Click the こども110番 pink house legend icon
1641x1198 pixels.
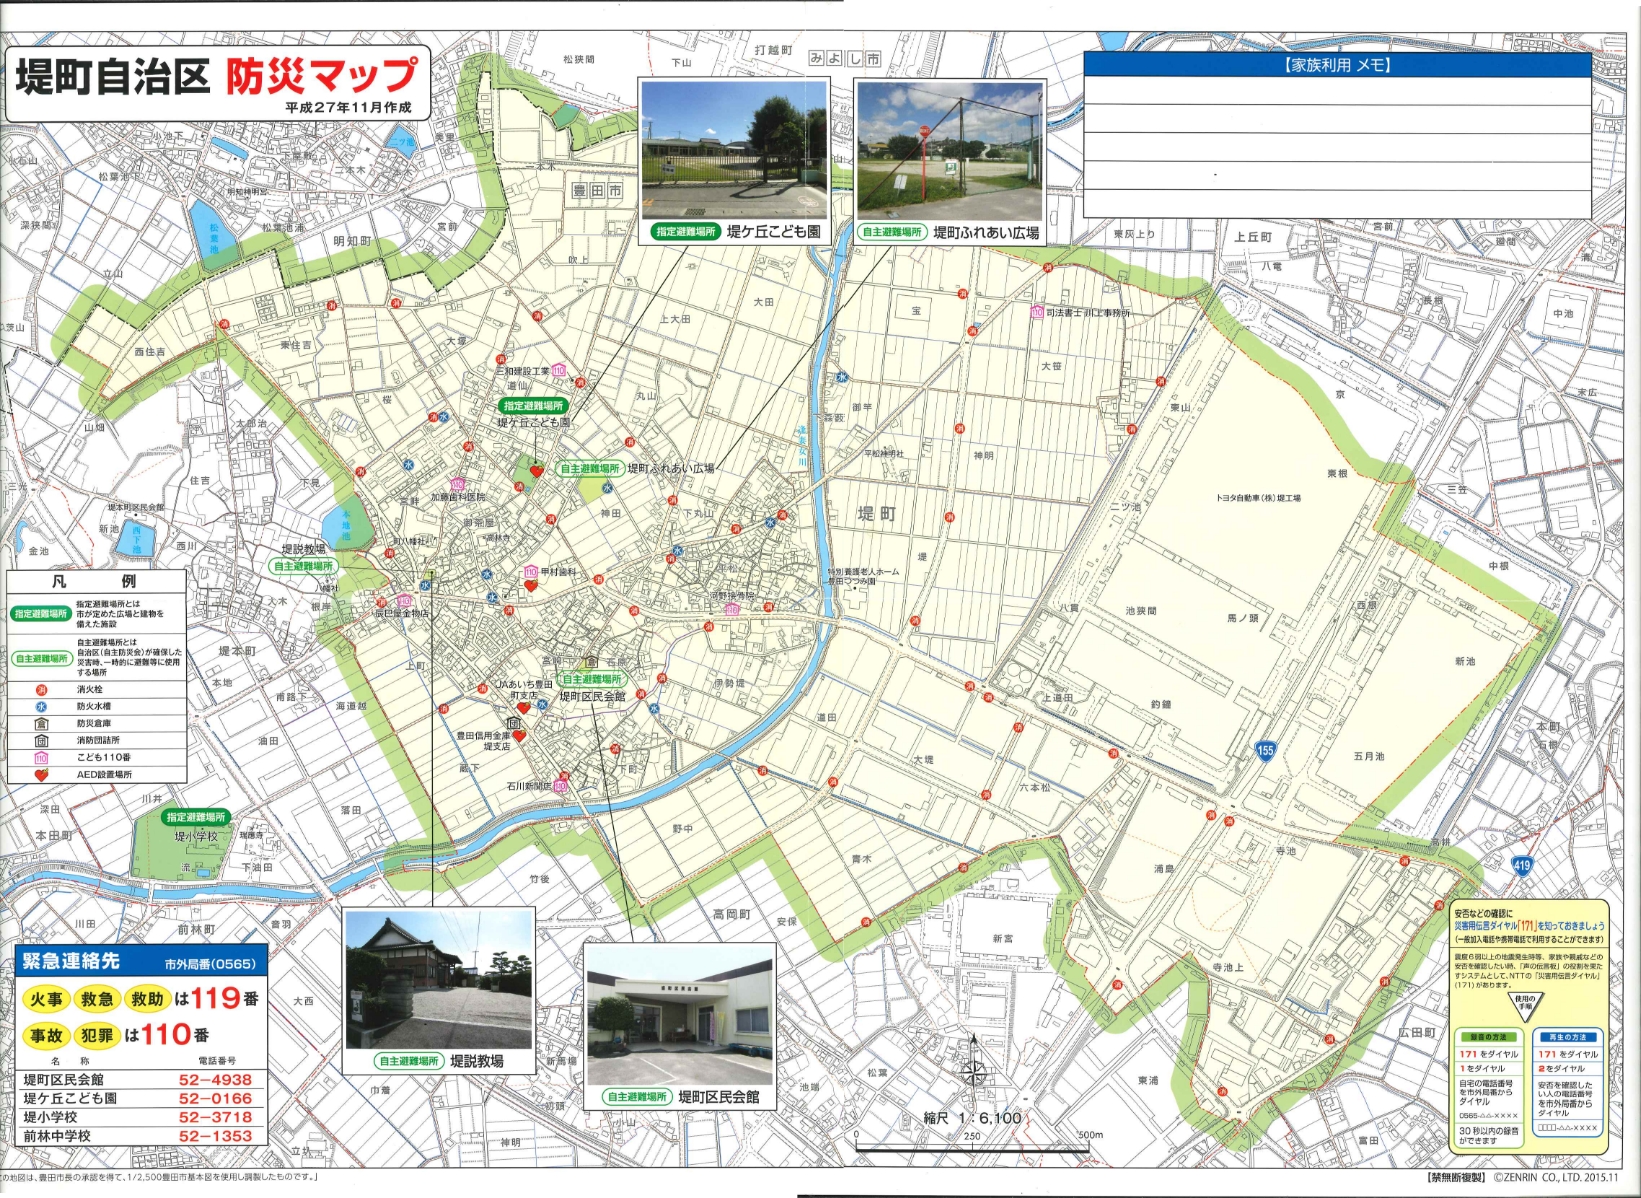click(x=42, y=757)
